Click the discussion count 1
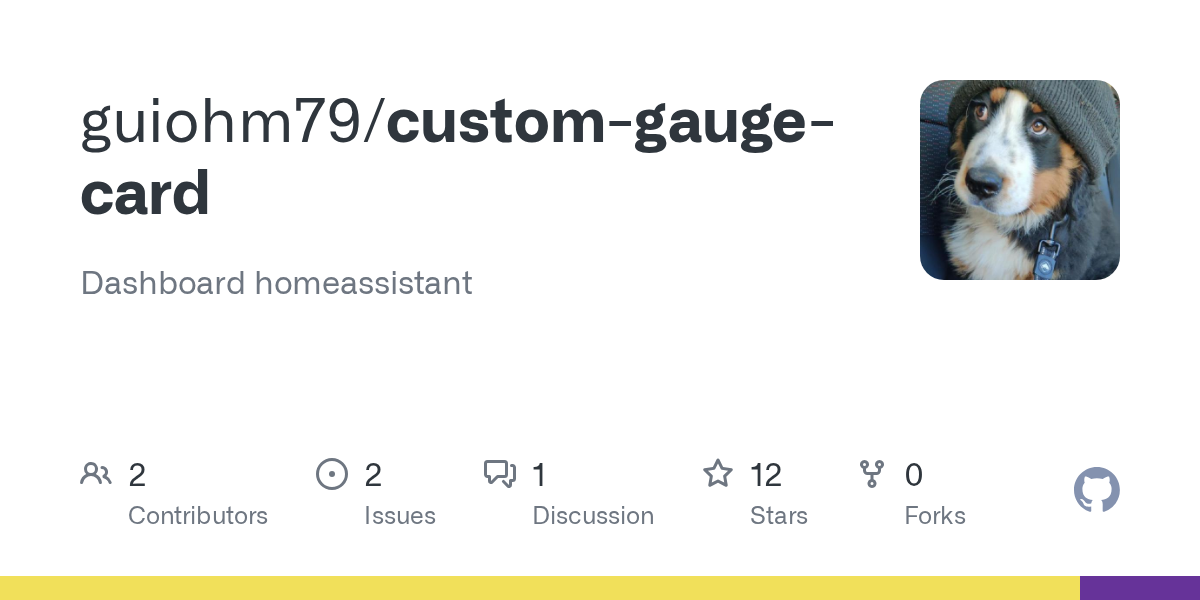The width and height of the screenshot is (1200, 600). click(539, 475)
